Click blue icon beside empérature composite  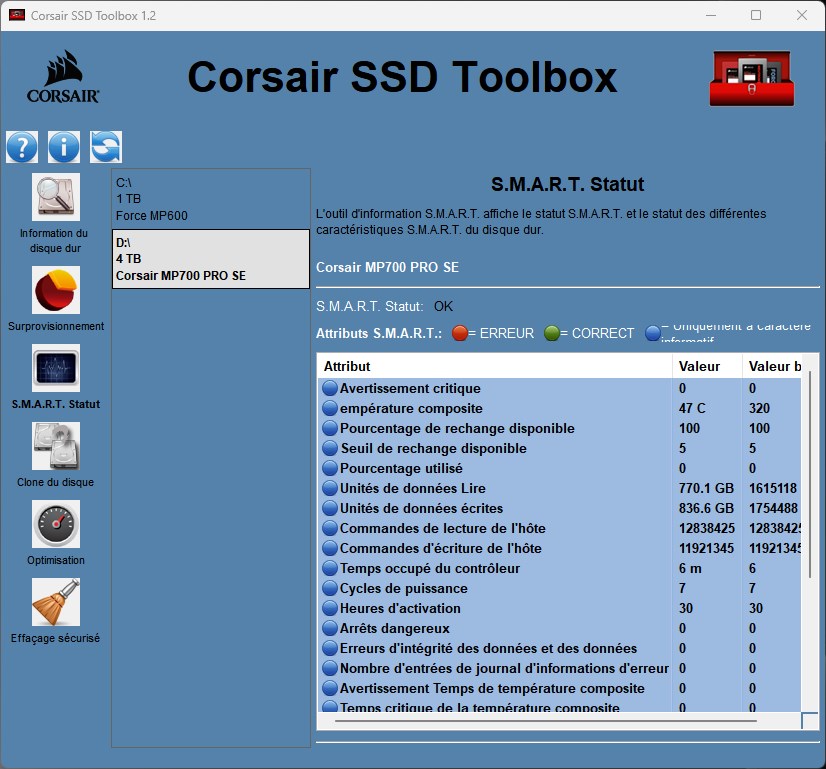tap(330, 408)
